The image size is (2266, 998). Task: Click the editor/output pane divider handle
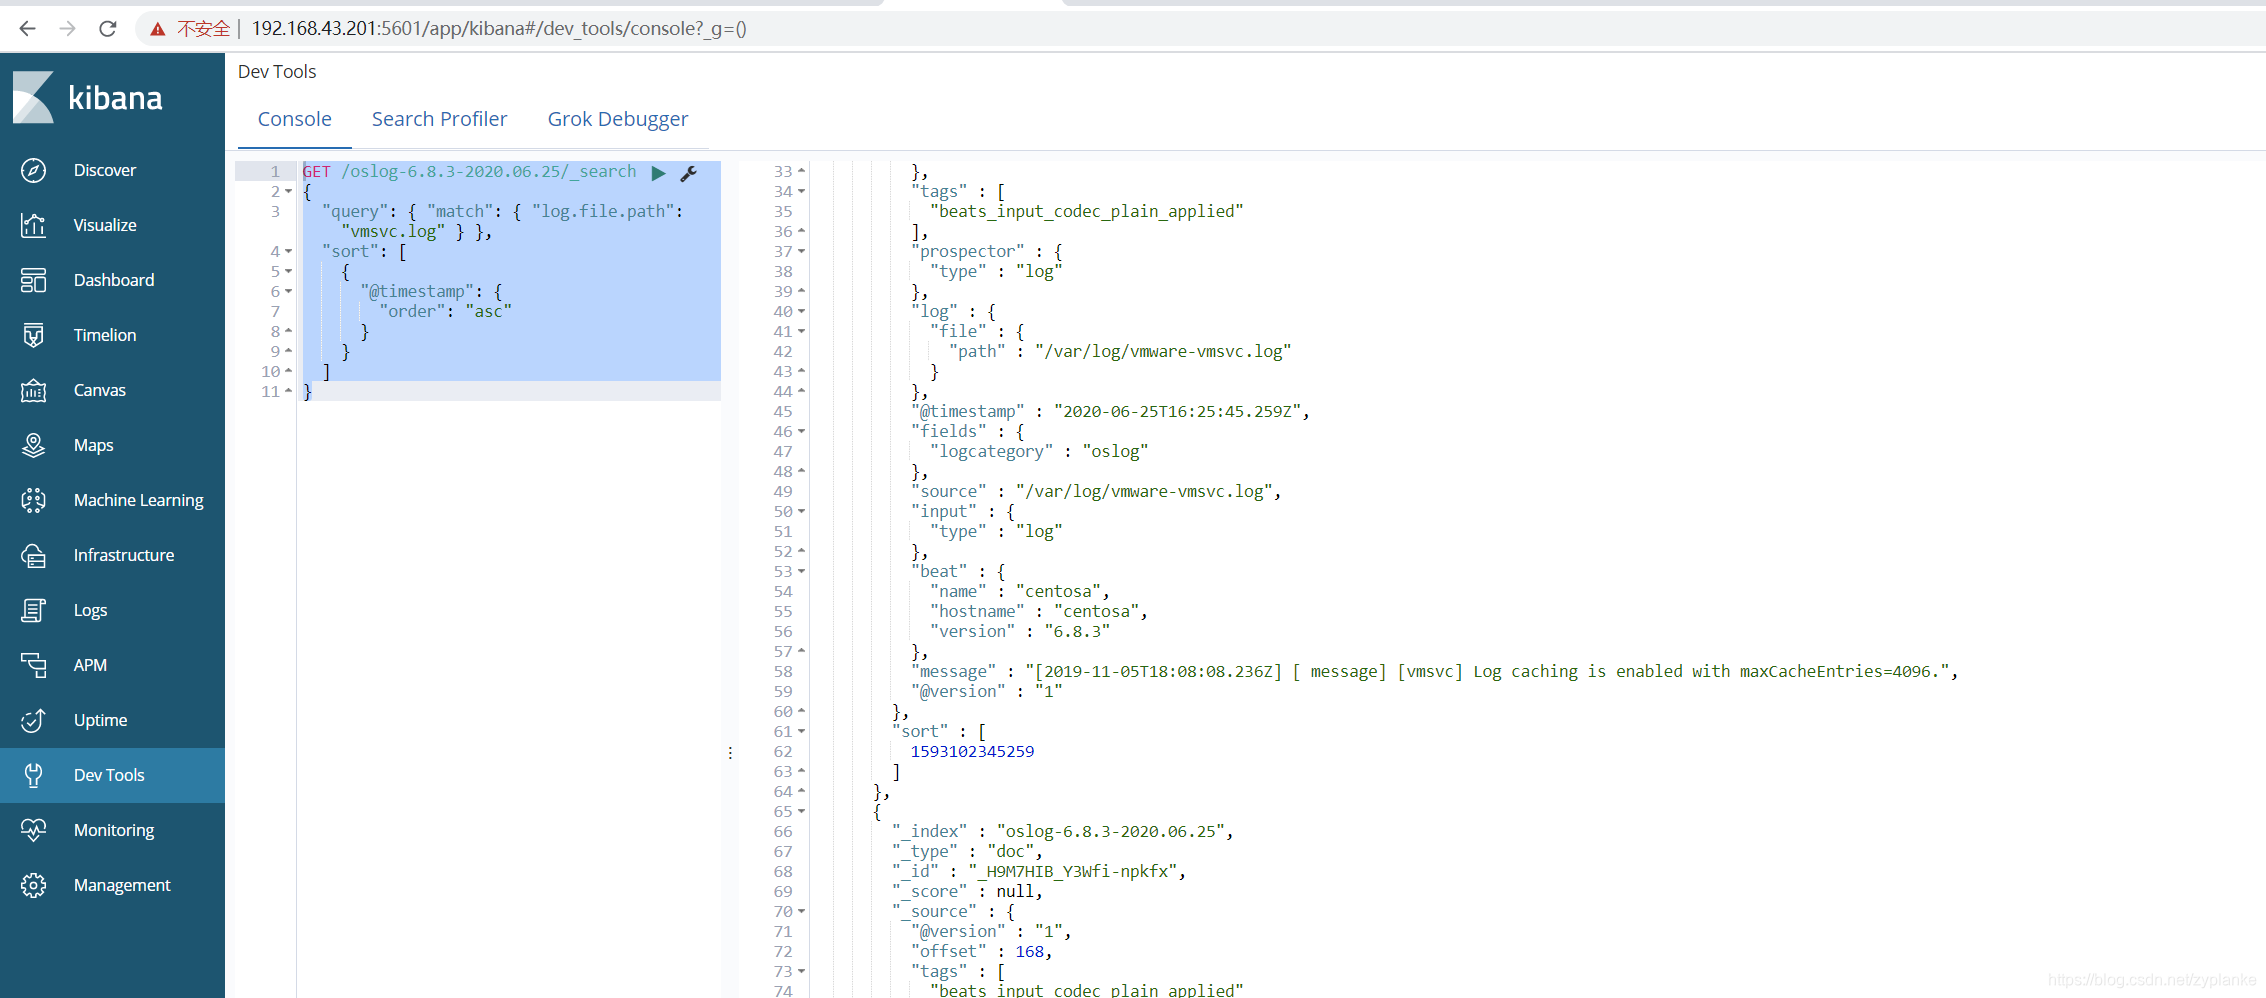click(730, 752)
